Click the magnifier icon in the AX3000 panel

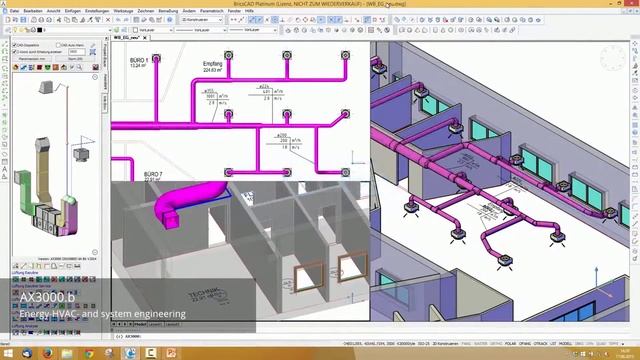point(80,67)
